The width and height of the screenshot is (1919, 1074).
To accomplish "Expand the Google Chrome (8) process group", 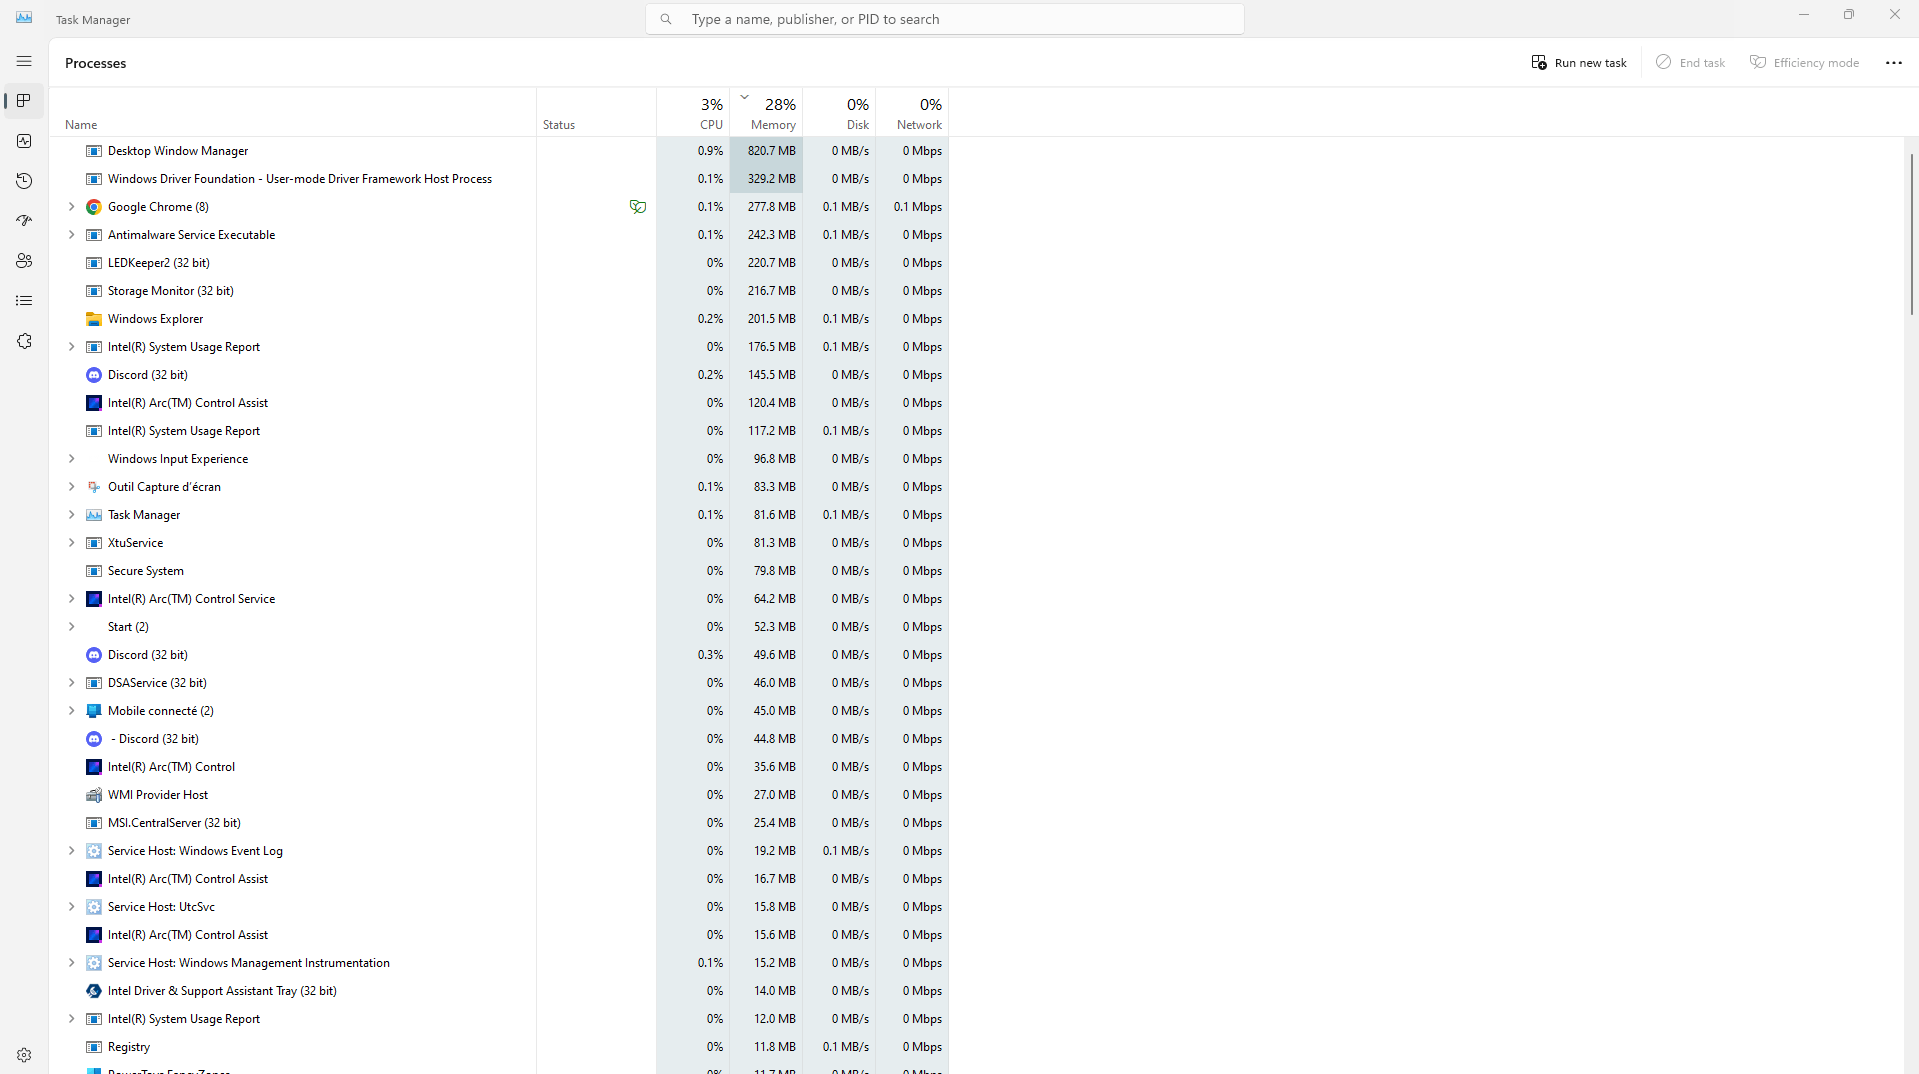I will [x=71, y=207].
